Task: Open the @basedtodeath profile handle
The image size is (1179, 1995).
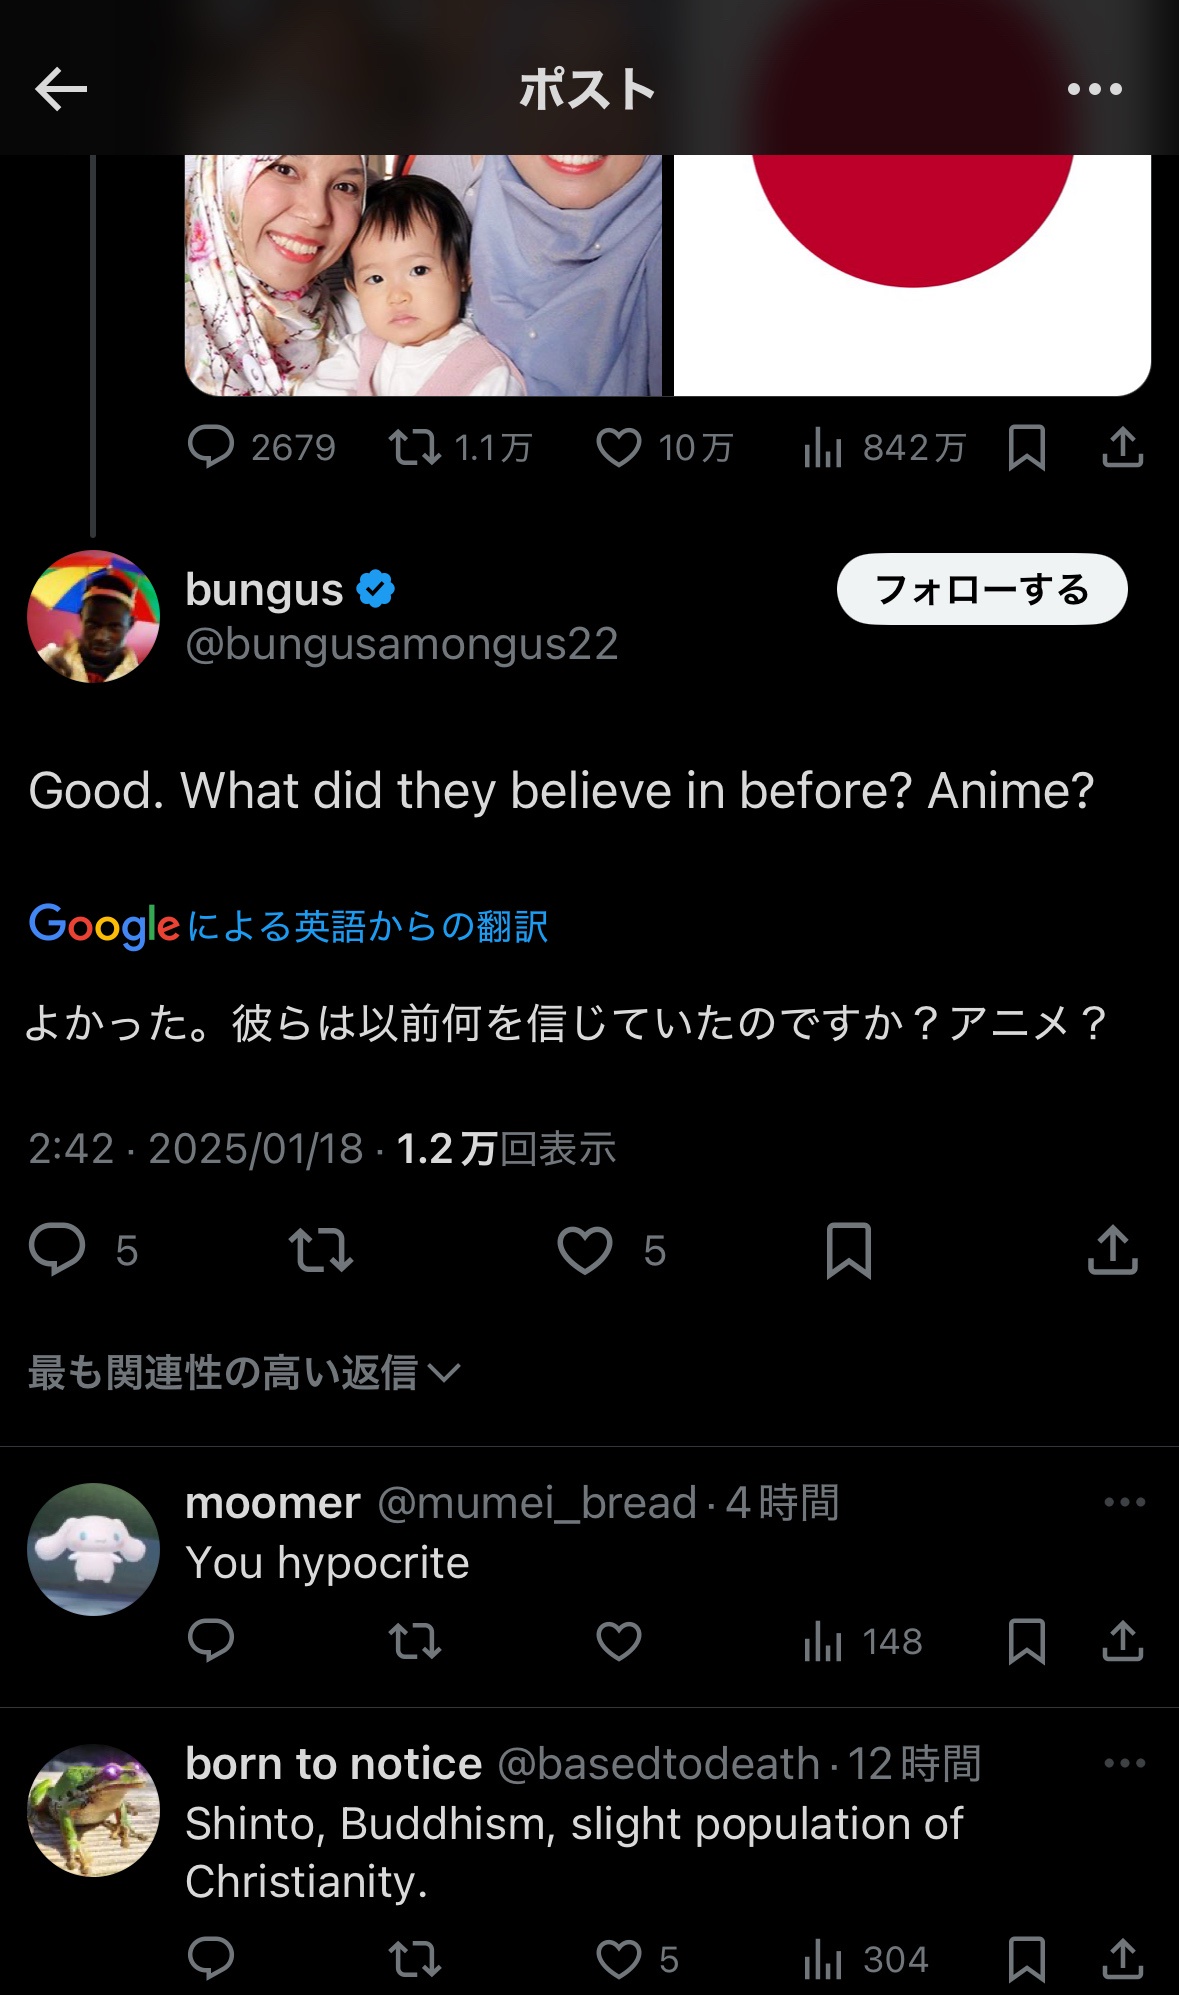Action: pyautogui.click(x=658, y=1765)
